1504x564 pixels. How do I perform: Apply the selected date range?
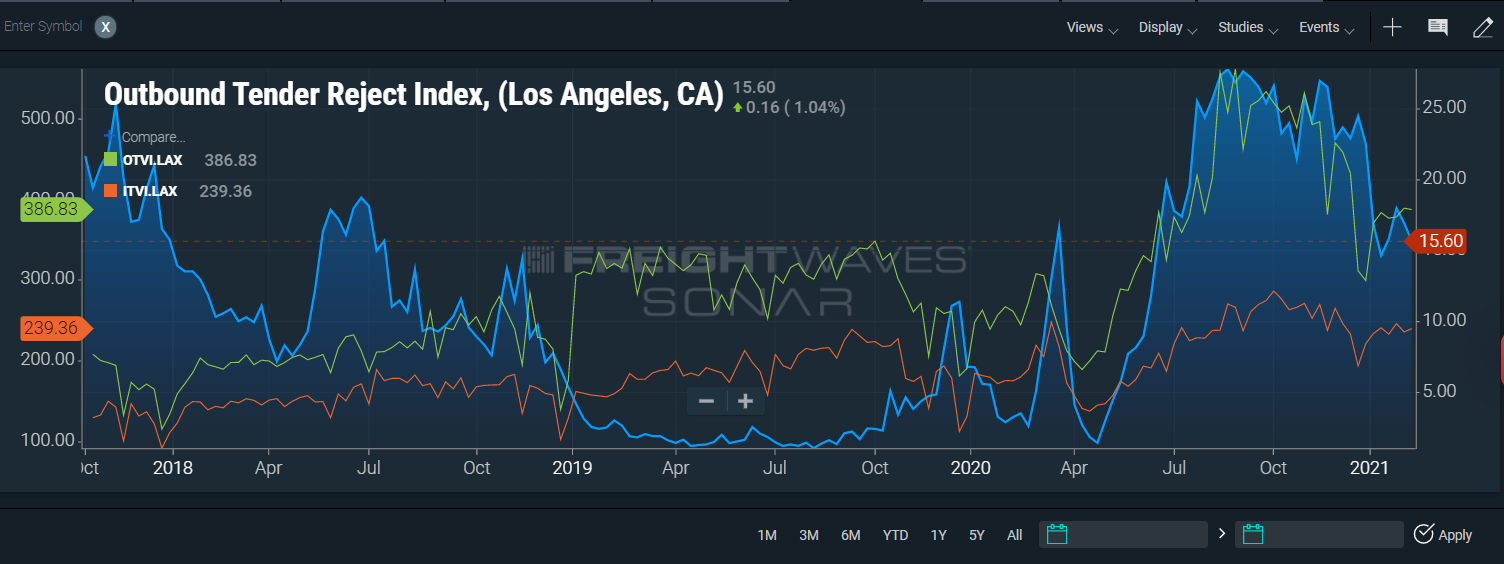(1442, 534)
